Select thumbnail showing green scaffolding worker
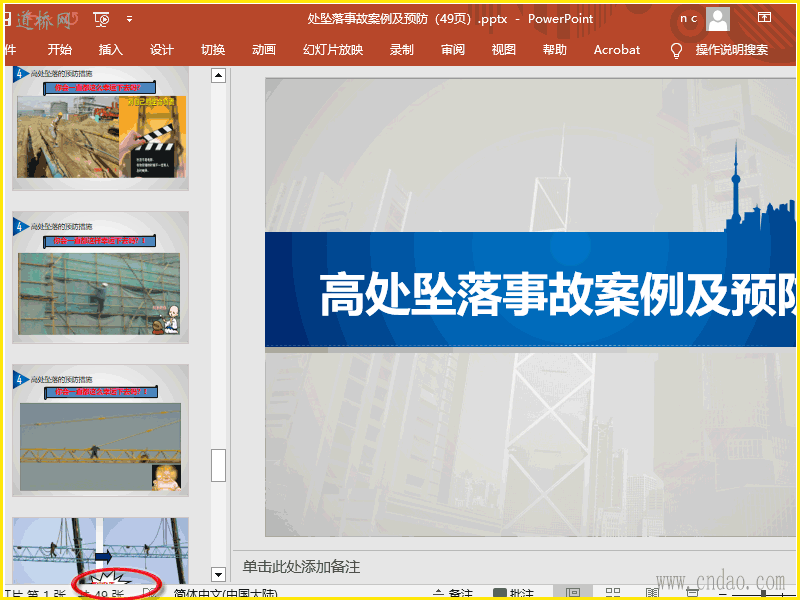This screenshot has height=600, width=800. [101, 277]
